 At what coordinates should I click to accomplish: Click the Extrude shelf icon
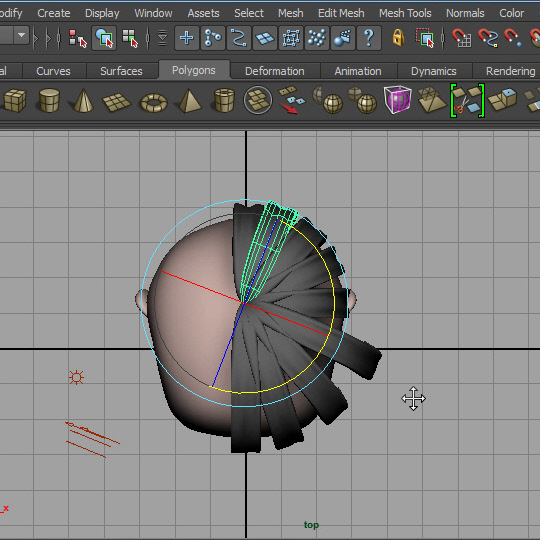pyautogui.click(x=502, y=100)
